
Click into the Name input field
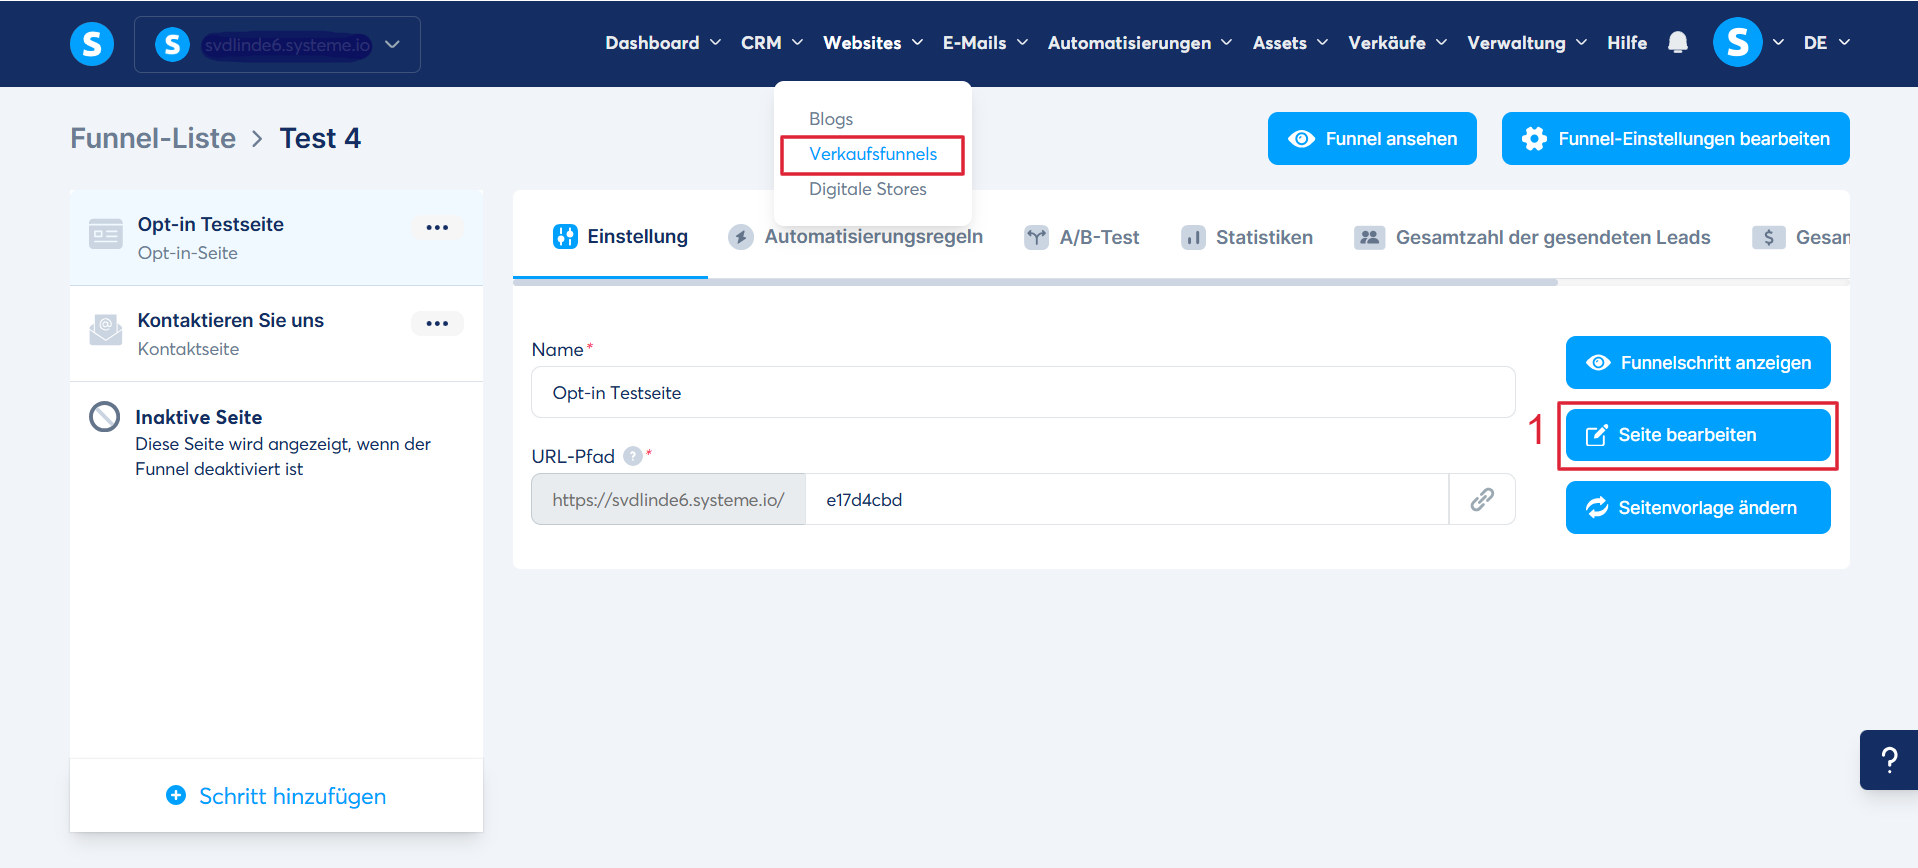(x=1023, y=392)
